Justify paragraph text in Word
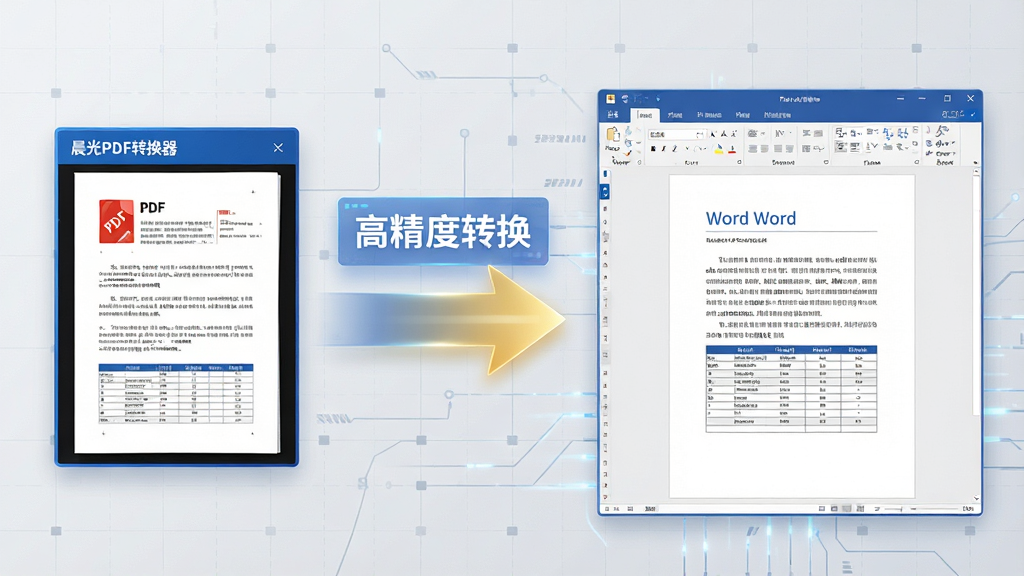This screenshot has width=1024, height=576. click(790, 149)
